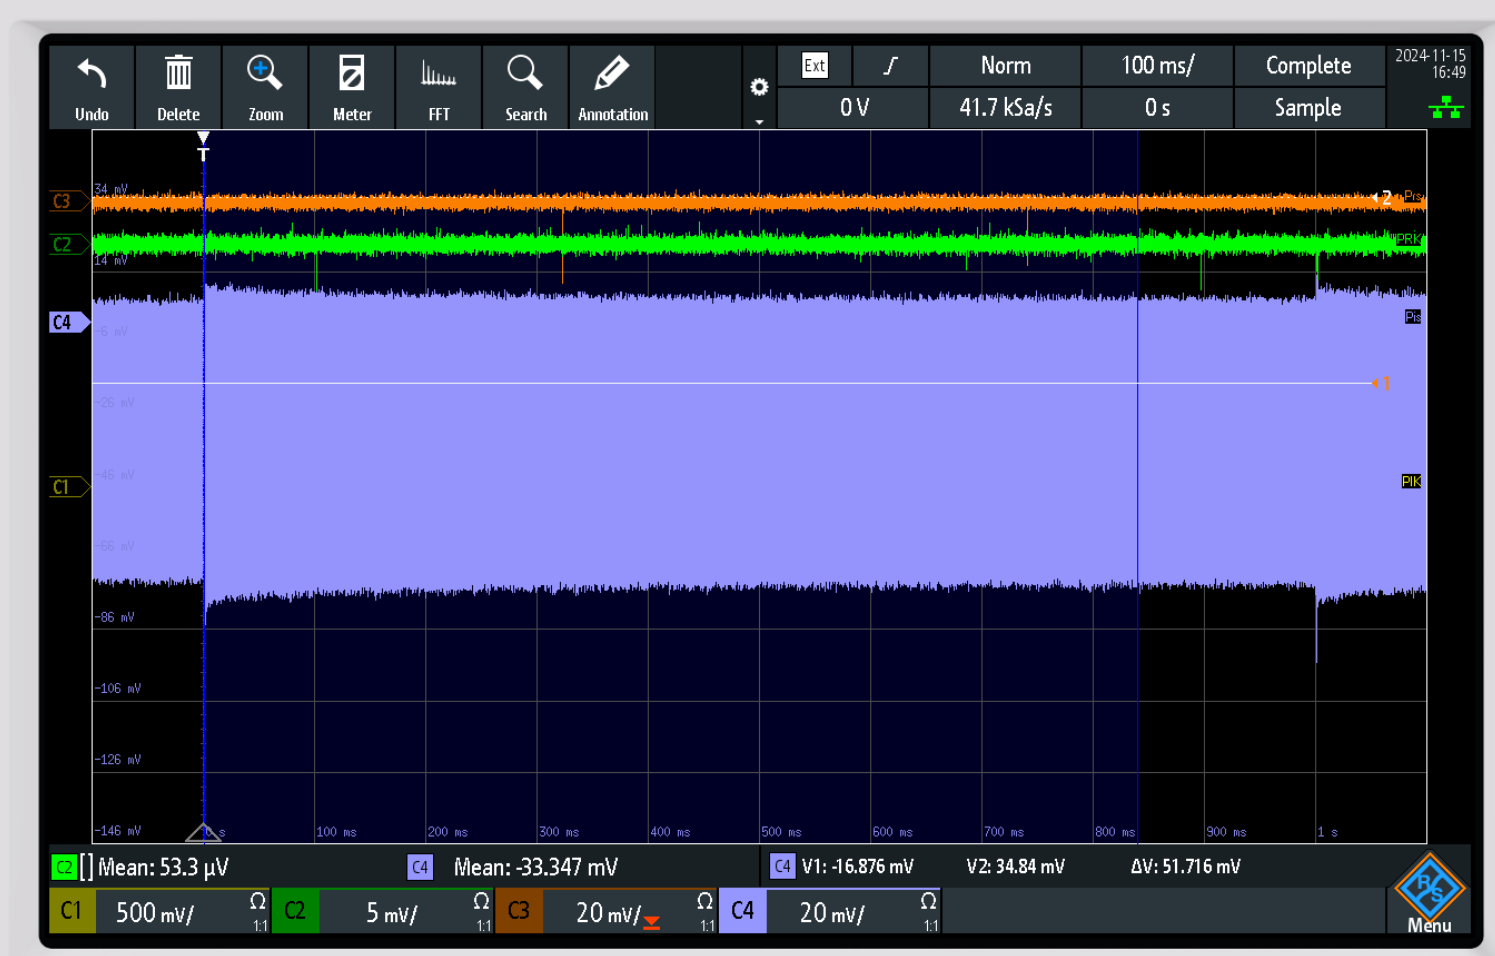The height and width of the screenshot is (956, 1495).
Task: Click the green network status icon
Action: tap(1445, 108)
